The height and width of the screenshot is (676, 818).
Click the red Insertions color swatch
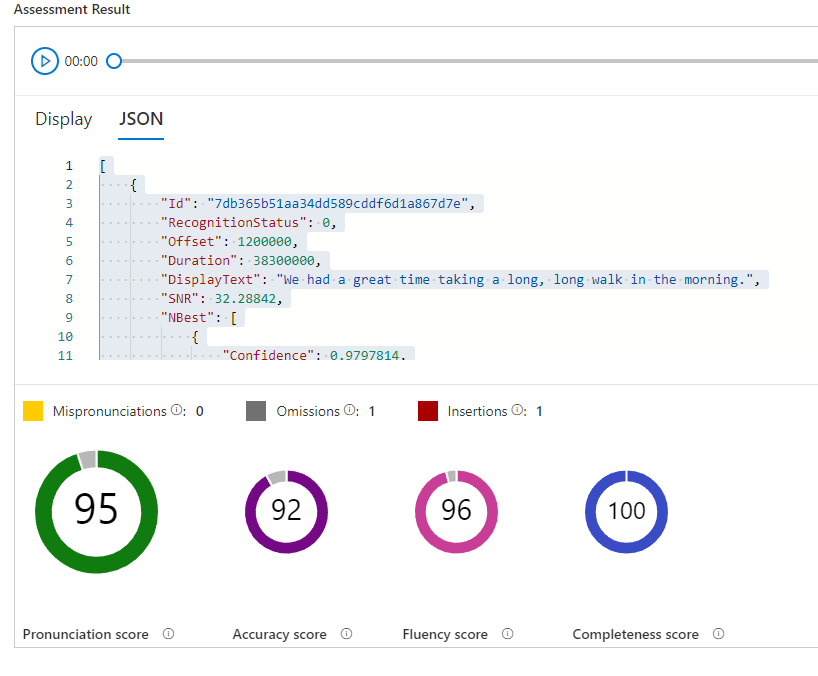pyautogui.click(x=428, y=411)
